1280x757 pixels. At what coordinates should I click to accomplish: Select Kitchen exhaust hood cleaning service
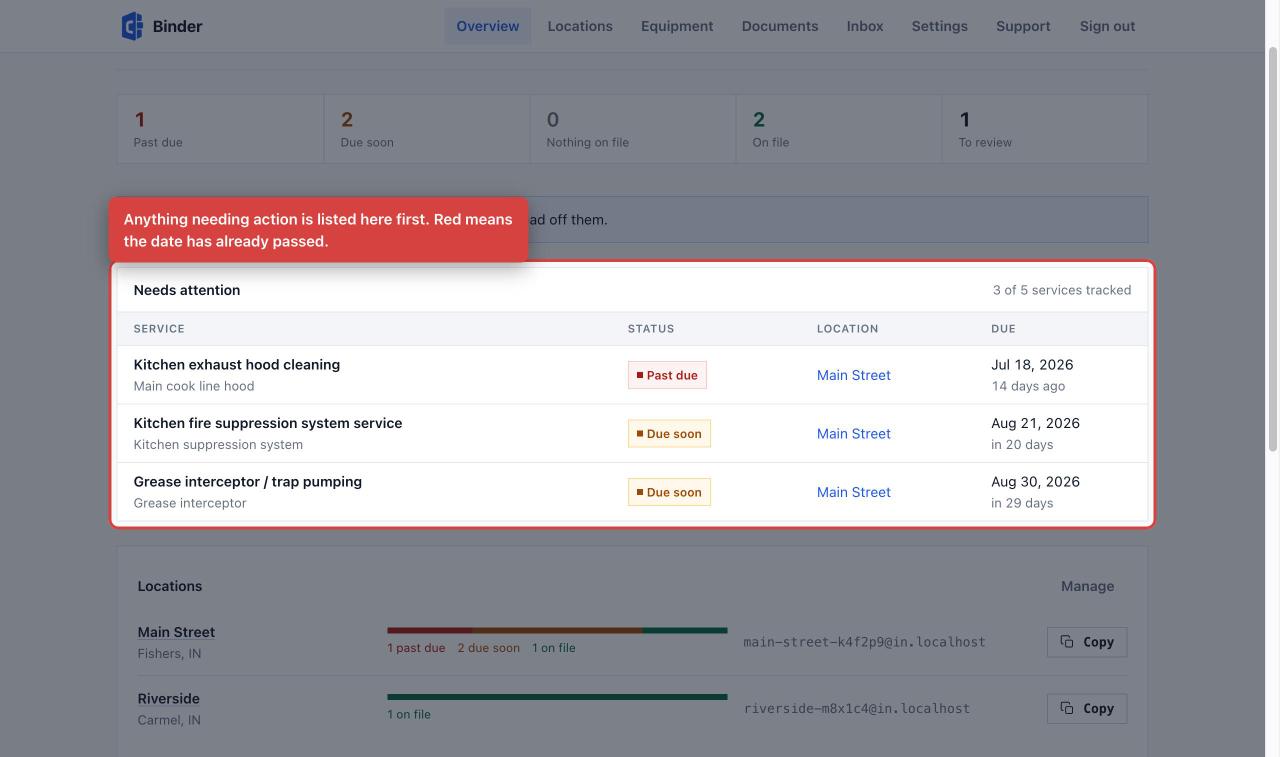(x=237, y=364)
